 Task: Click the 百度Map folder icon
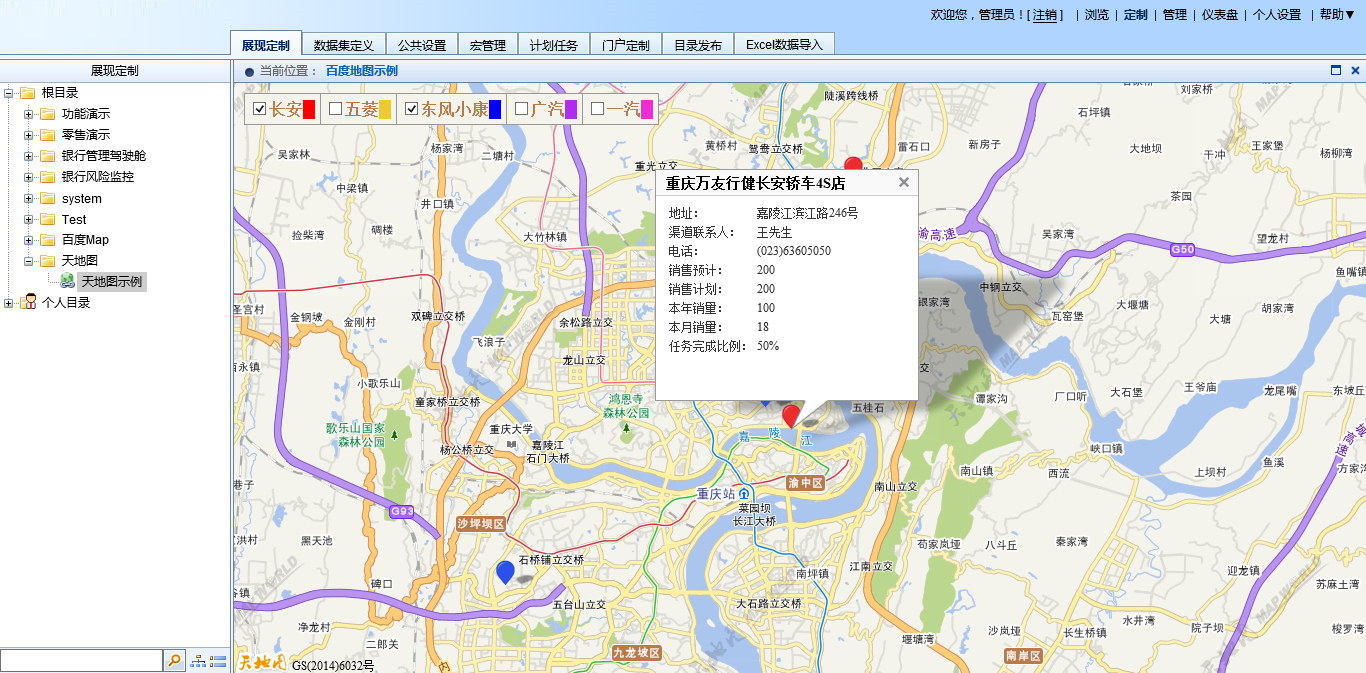click(47, 240)
